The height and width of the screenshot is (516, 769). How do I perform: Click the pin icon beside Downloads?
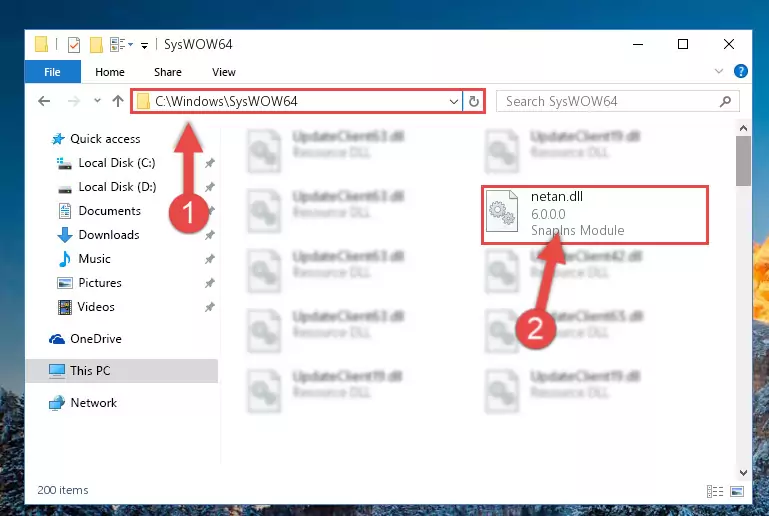pos(209,235)
